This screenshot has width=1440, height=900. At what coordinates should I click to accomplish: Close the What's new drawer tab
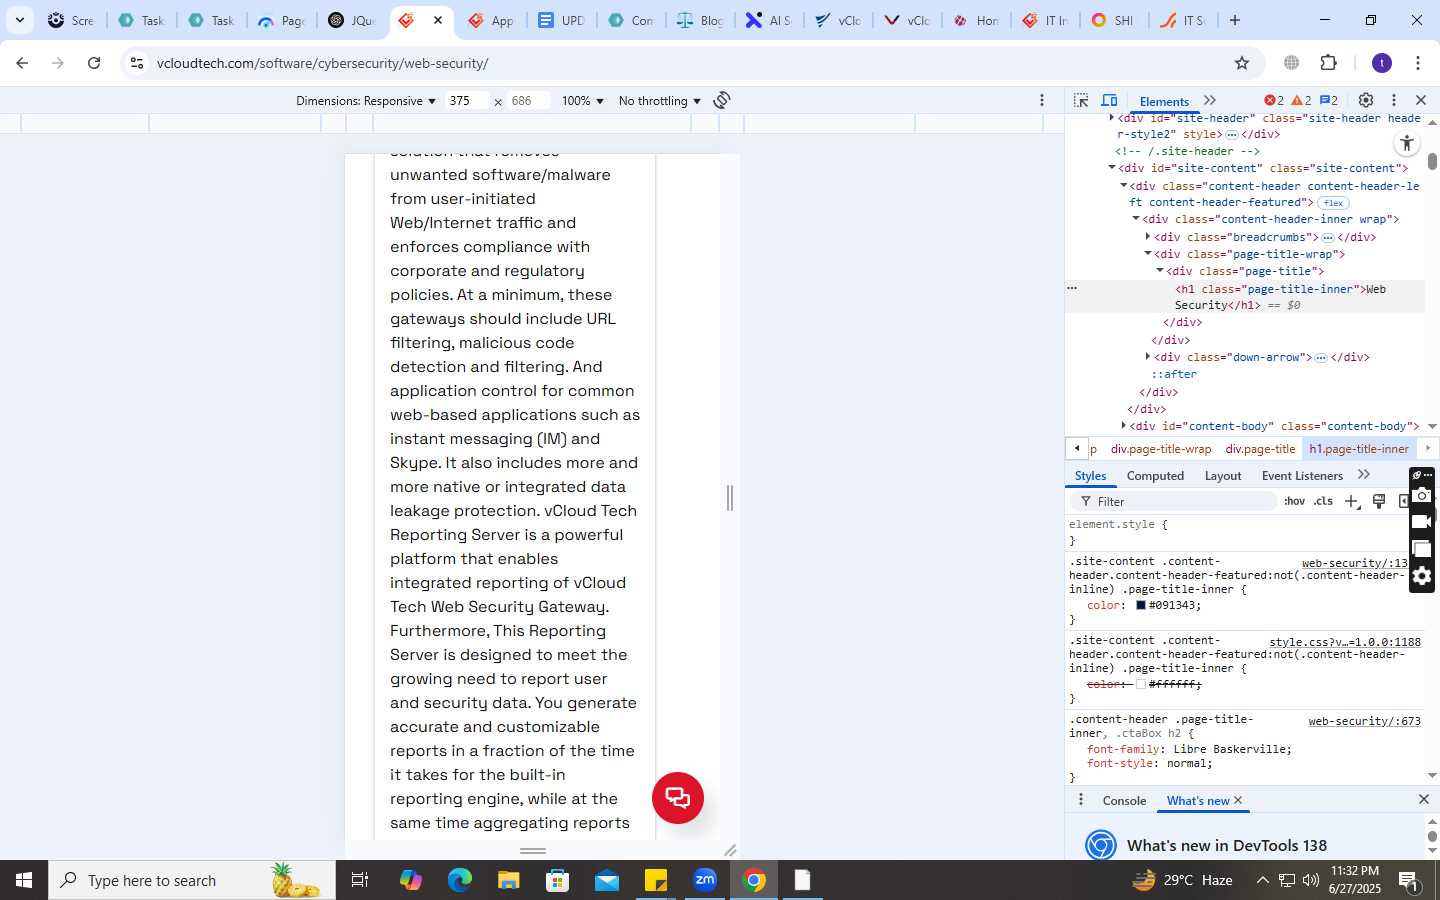pyautogui.click(x=1238, y=800)
